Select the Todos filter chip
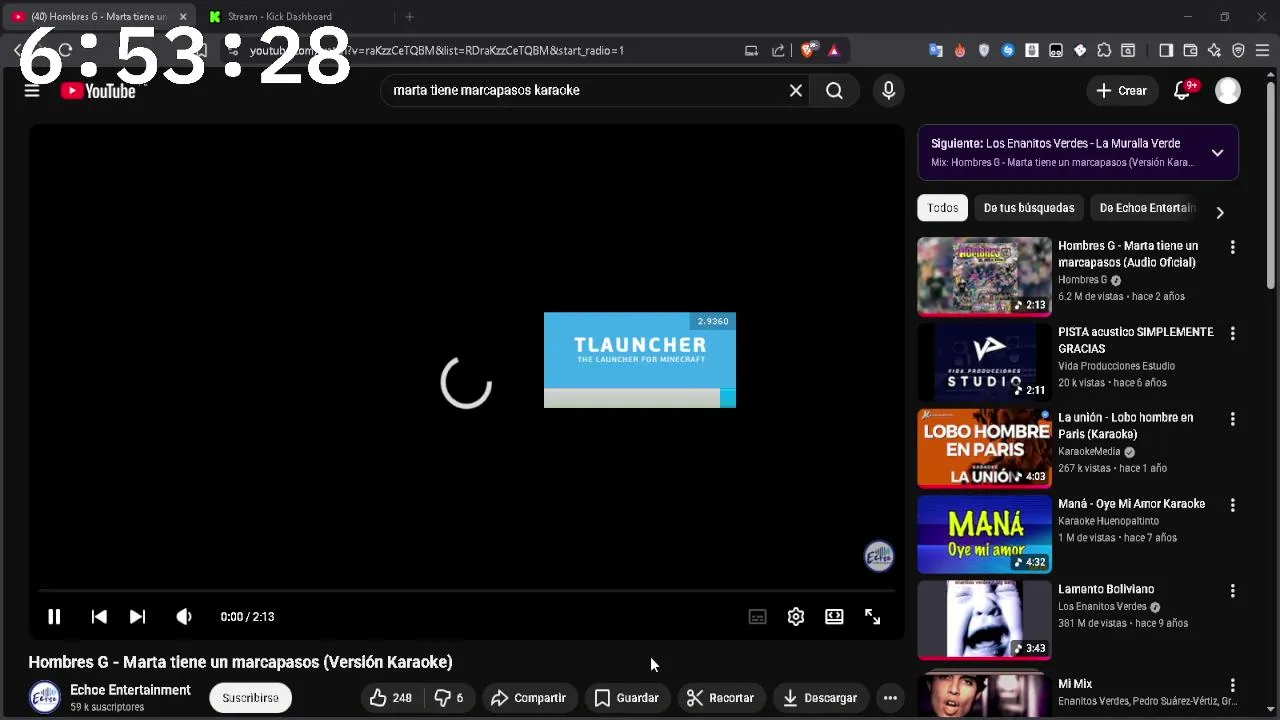 click(943, 208)
